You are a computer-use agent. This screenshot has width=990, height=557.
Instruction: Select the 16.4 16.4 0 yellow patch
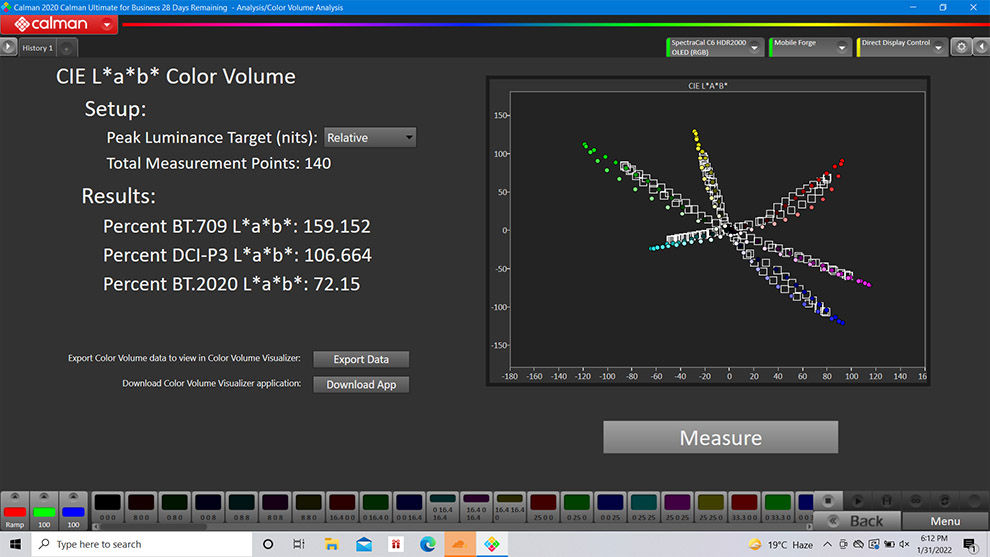(x=510, y=507)
